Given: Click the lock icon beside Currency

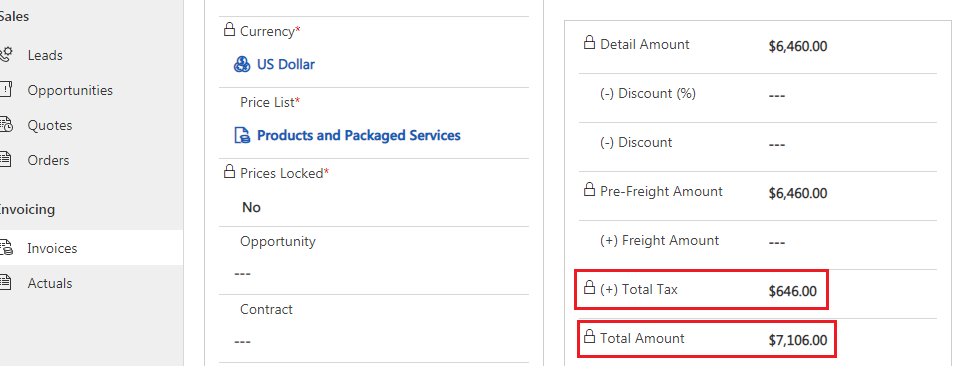Looking at the screenshot, I should click(229, 29).
